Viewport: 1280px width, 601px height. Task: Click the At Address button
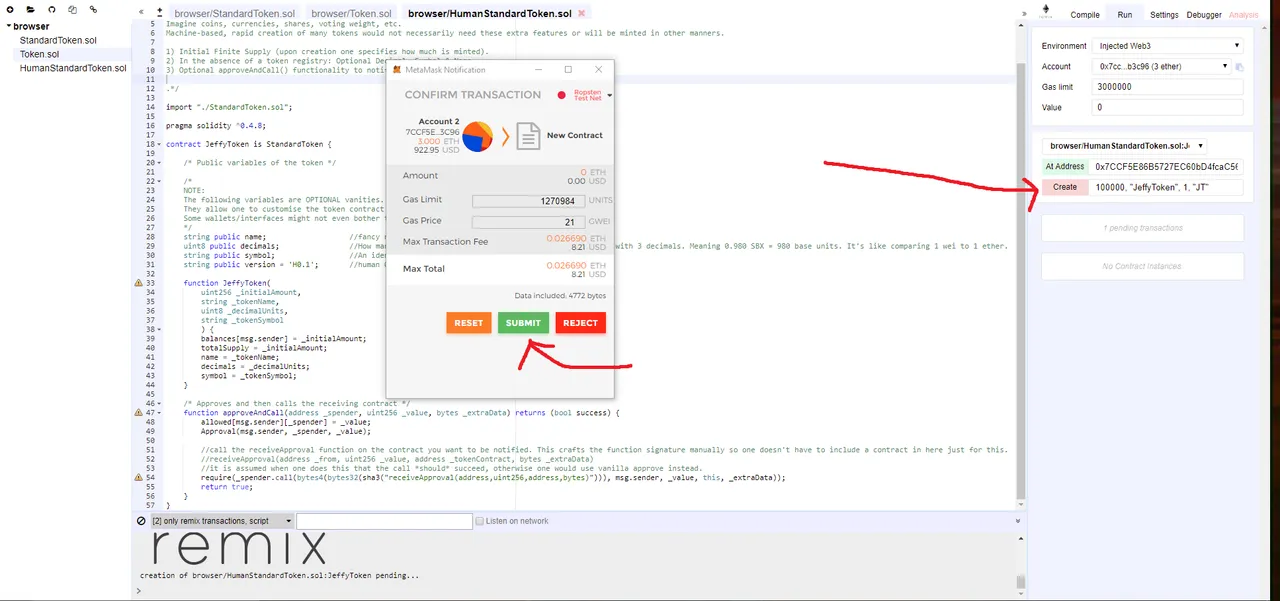click(1064, 166)
